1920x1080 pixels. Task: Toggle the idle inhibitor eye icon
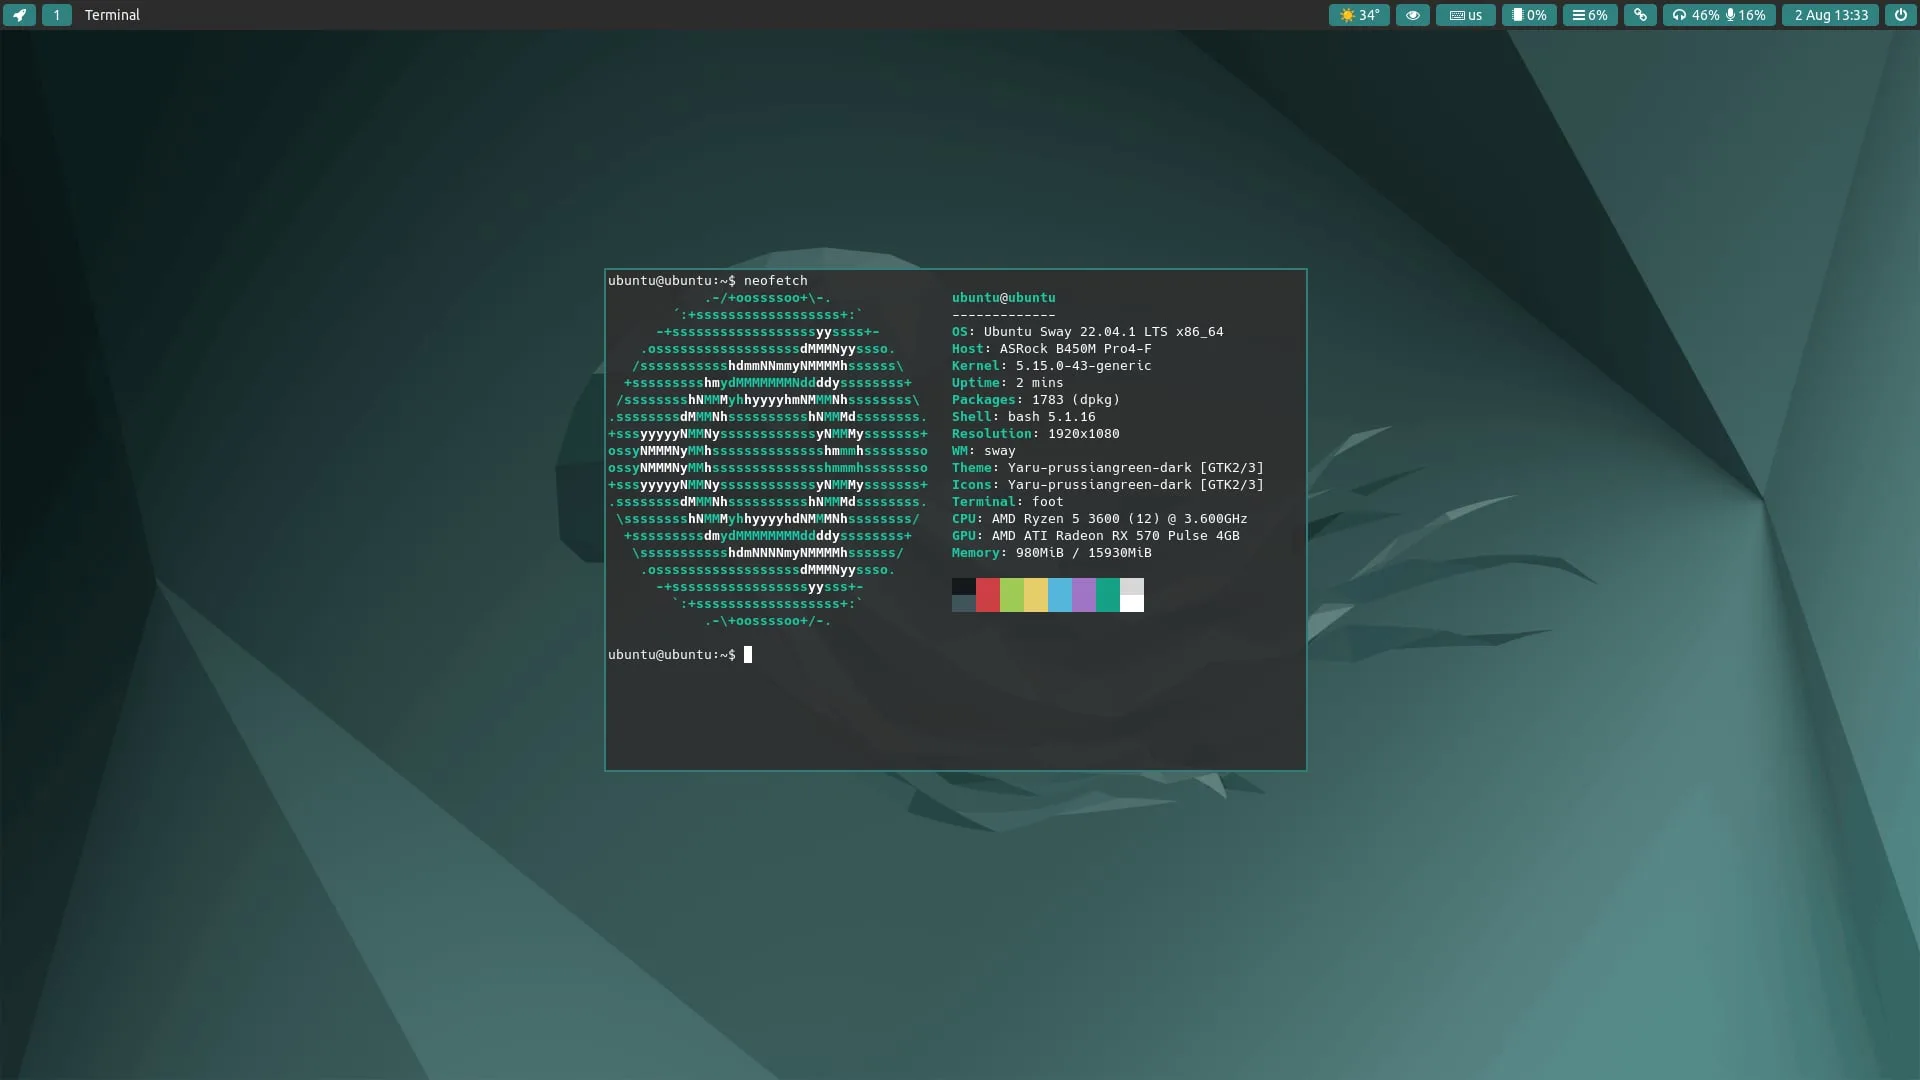pos(1412,15)
